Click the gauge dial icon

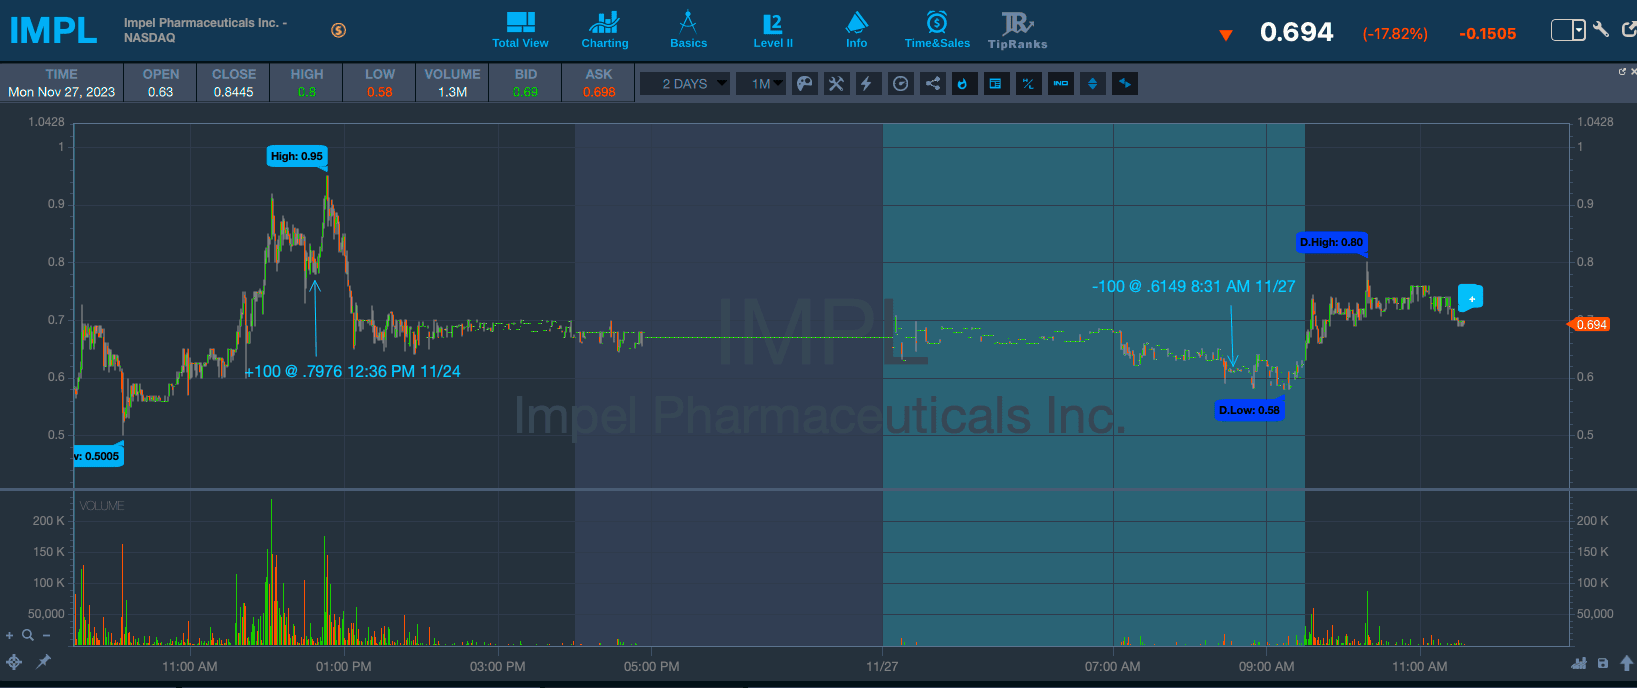pyautogui.click(x=901, y=84)
